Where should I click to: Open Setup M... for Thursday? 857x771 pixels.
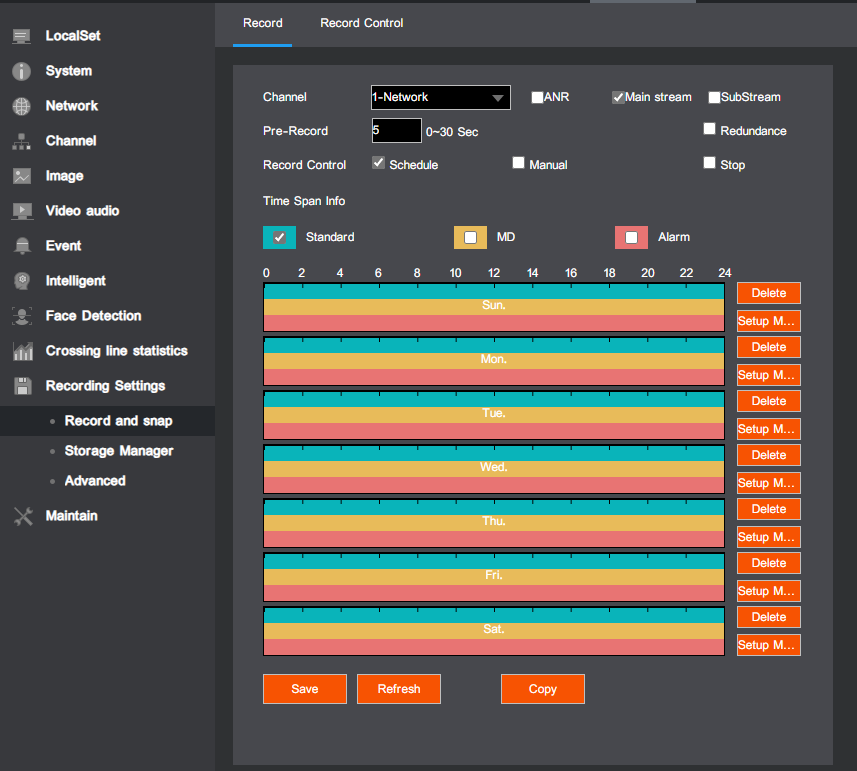point(769,537)
